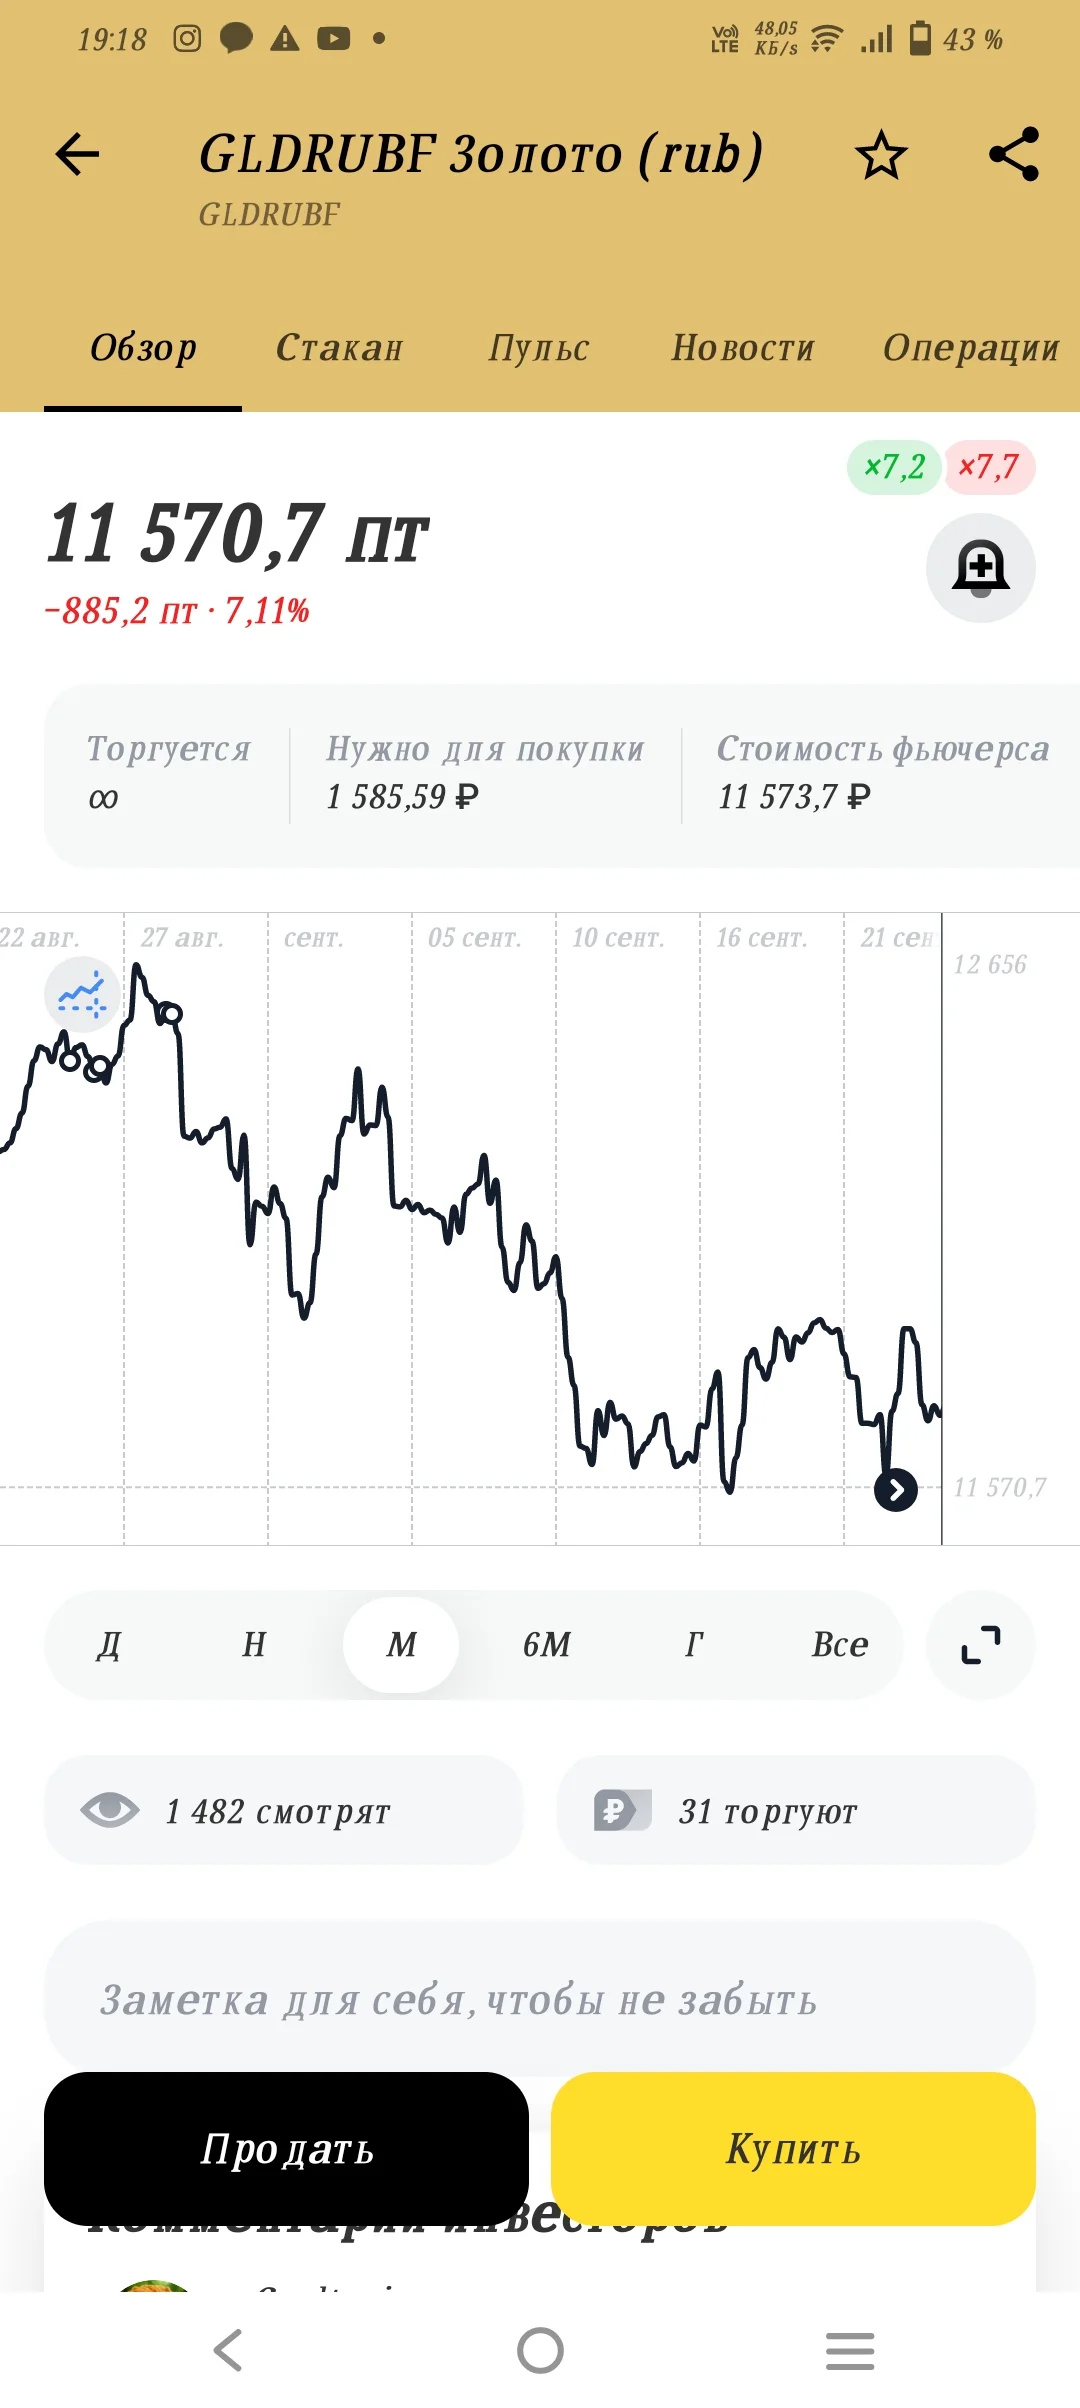Open chart indicators icon on graph

[x=82, y=994]
